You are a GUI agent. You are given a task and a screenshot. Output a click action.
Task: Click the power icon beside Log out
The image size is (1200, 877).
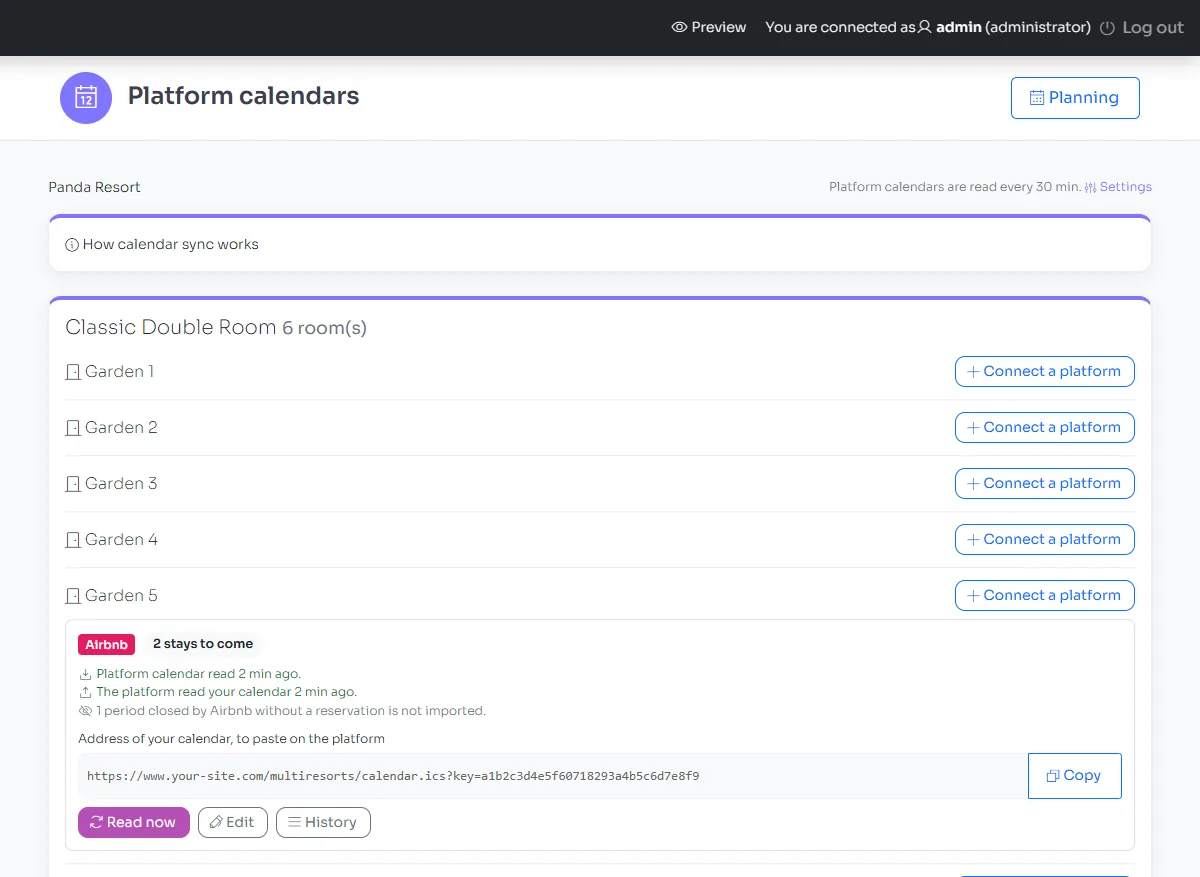pos(1107,28)
